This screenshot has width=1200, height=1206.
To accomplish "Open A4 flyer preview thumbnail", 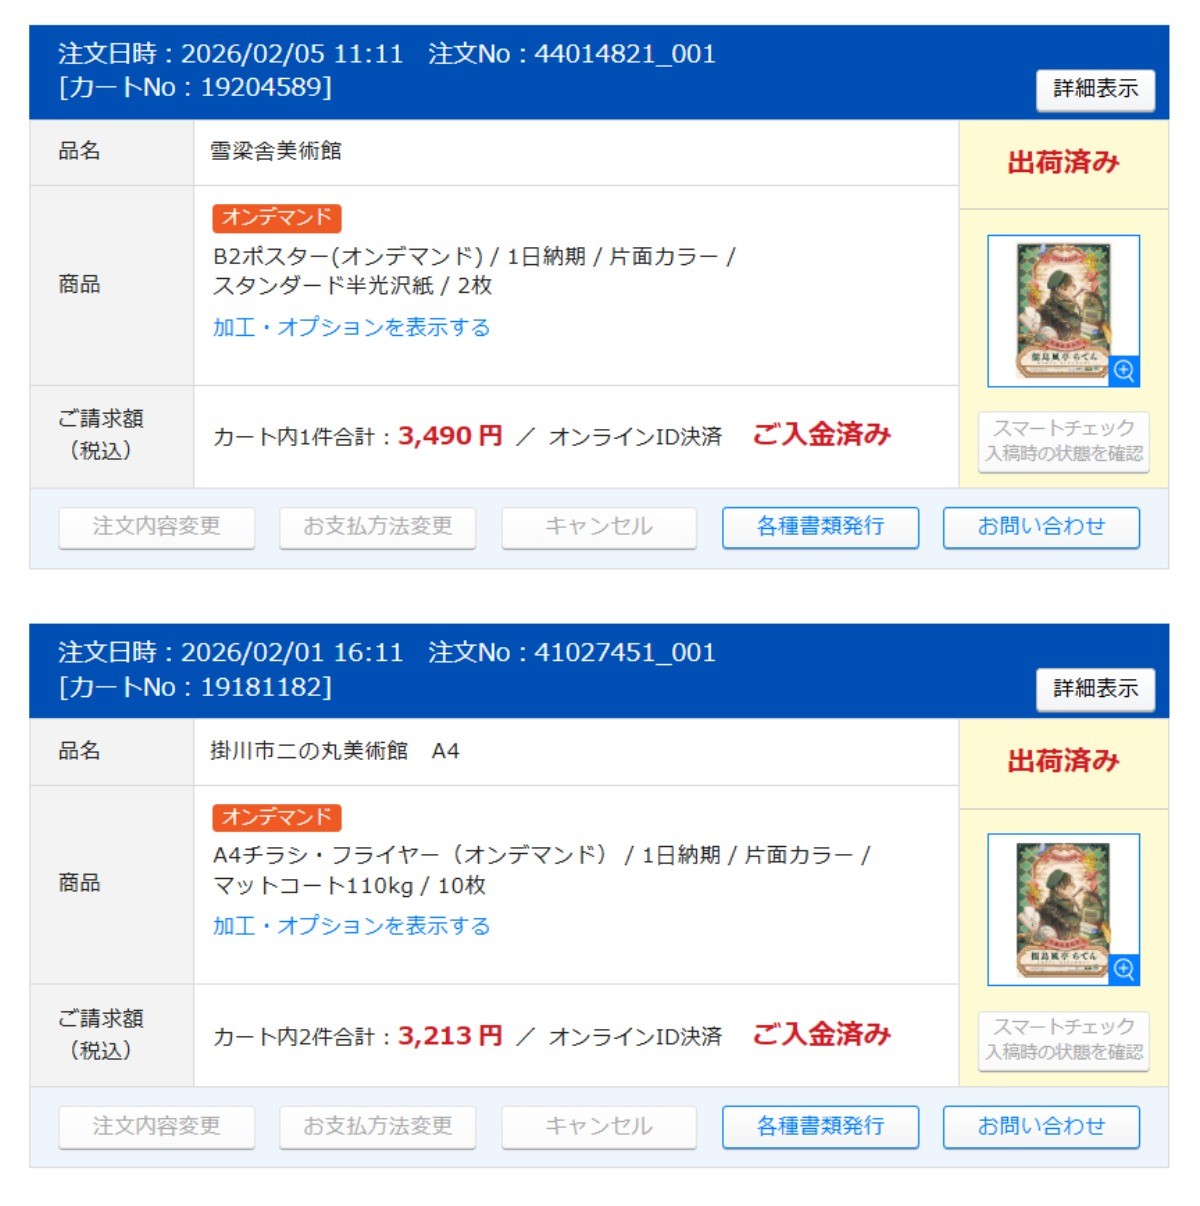I will point(1063,910).
